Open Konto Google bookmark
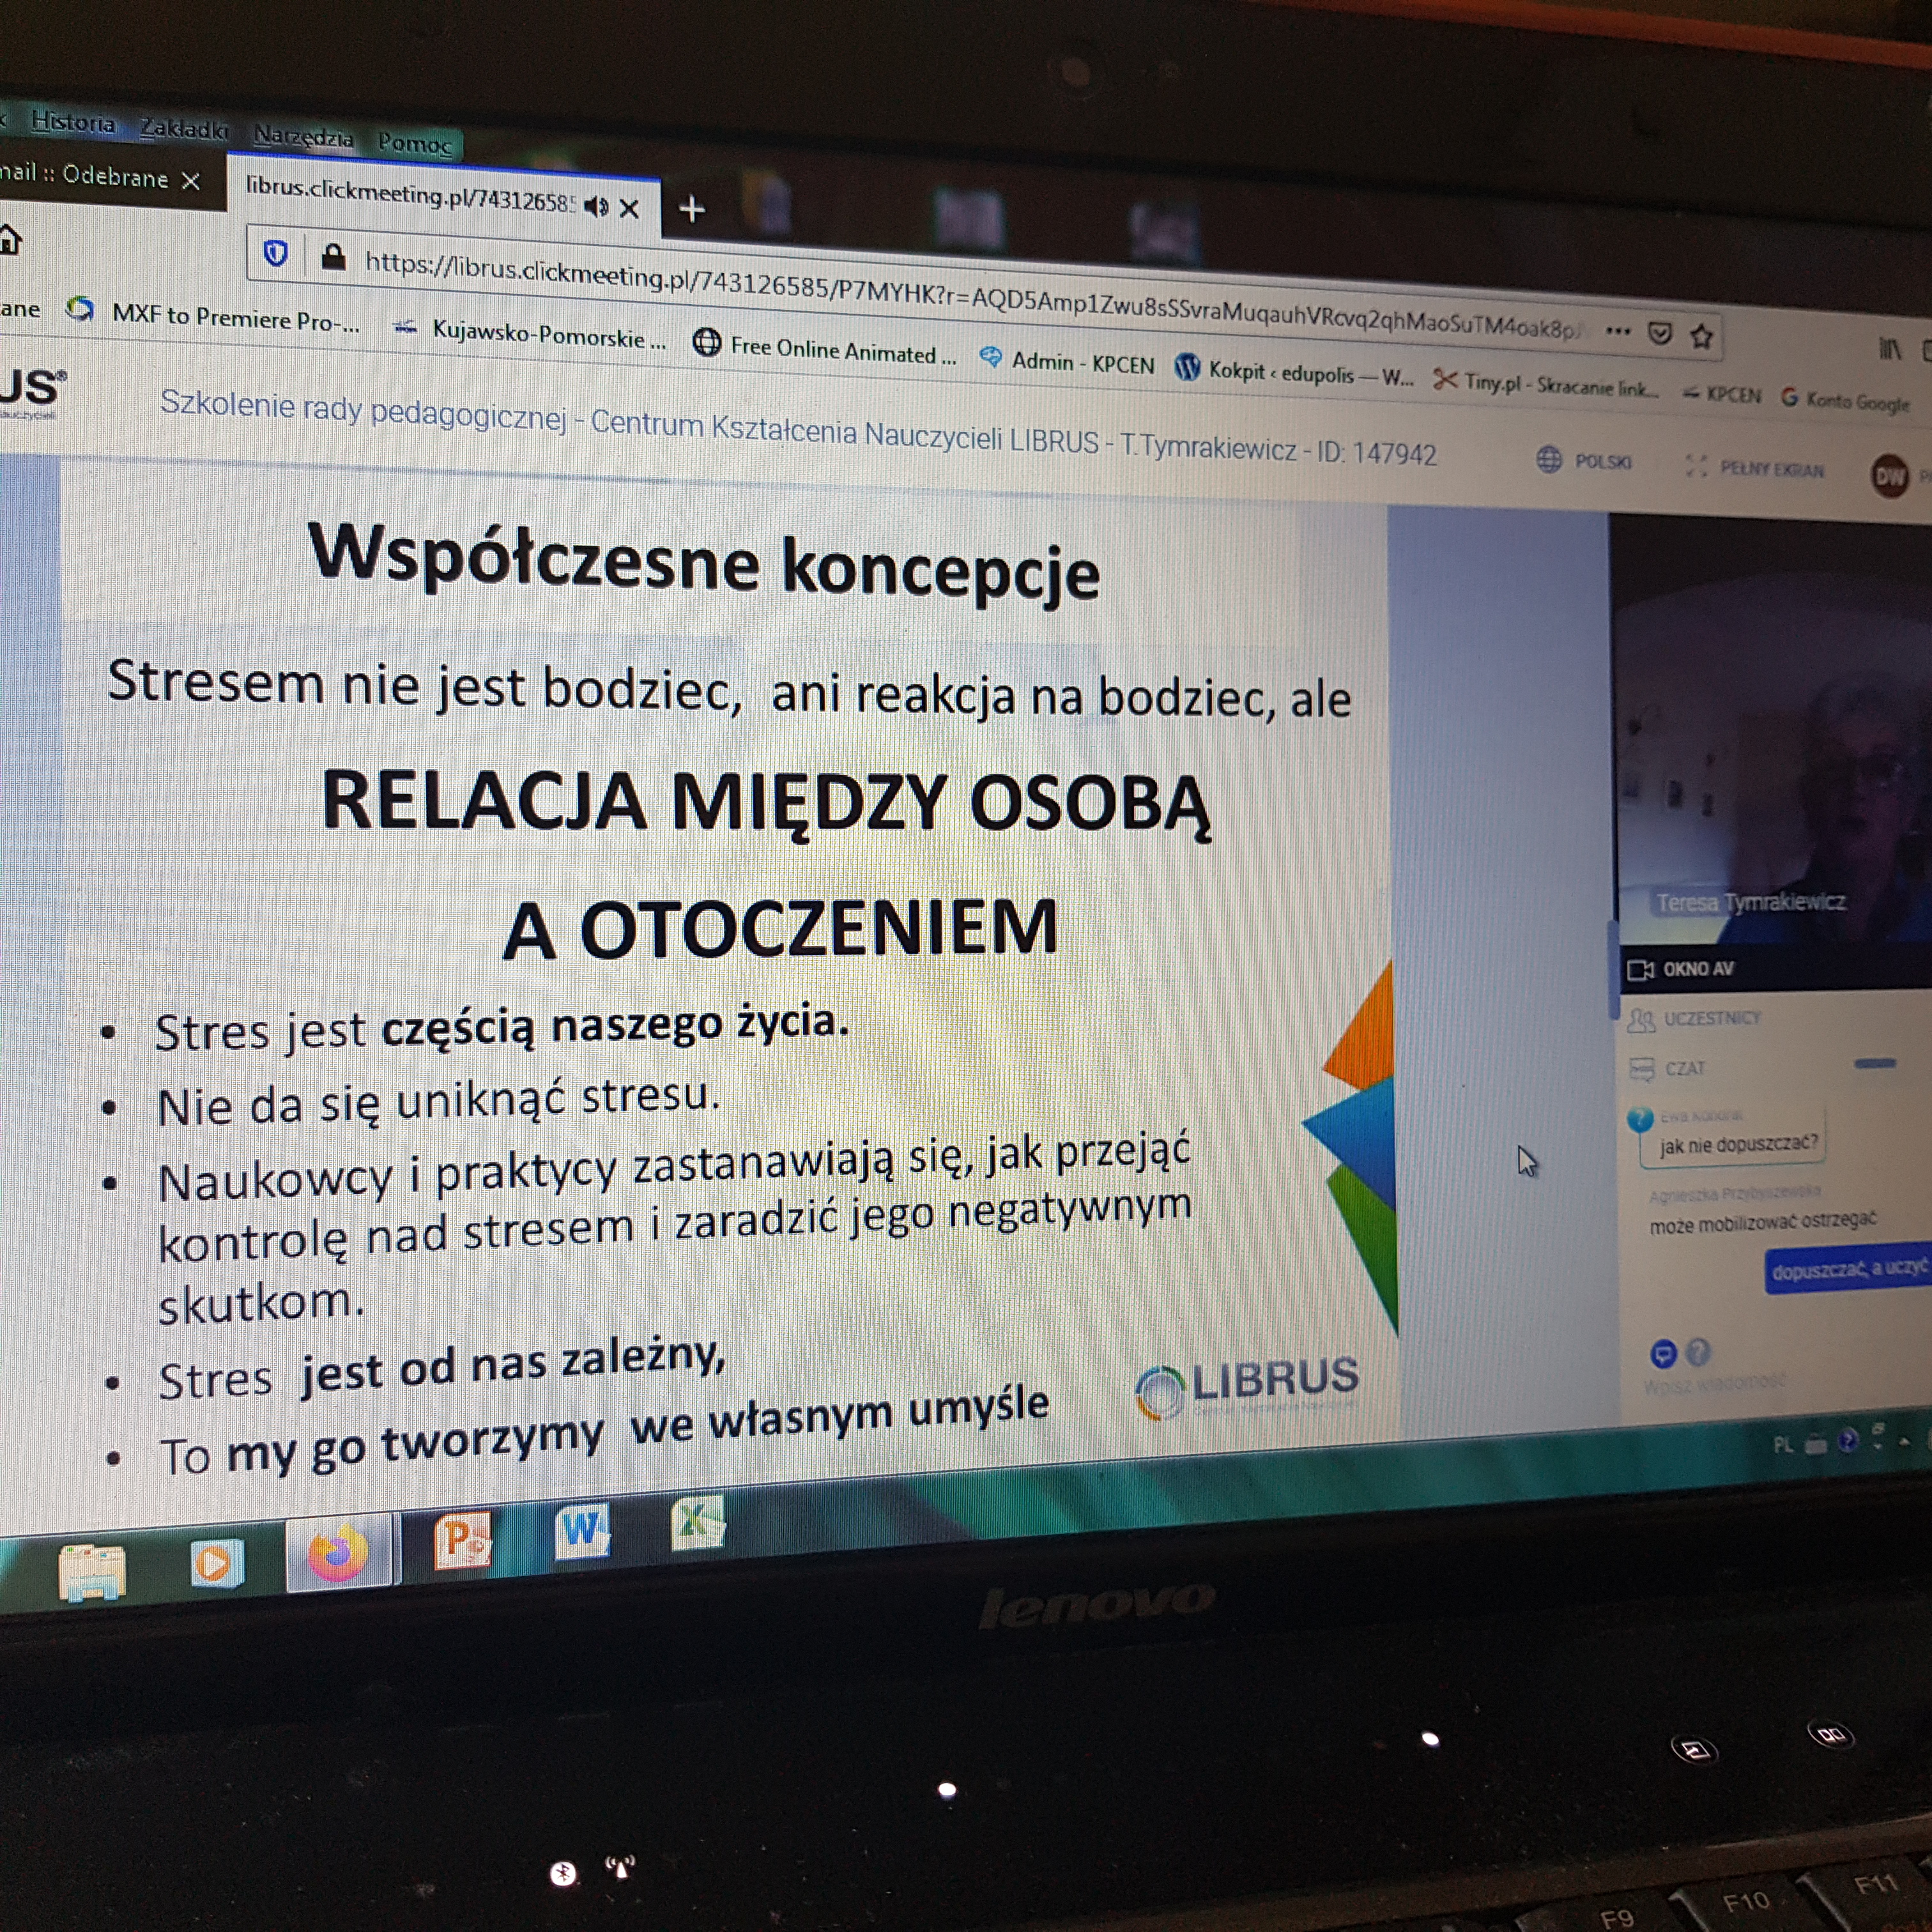 [1845, 400]
